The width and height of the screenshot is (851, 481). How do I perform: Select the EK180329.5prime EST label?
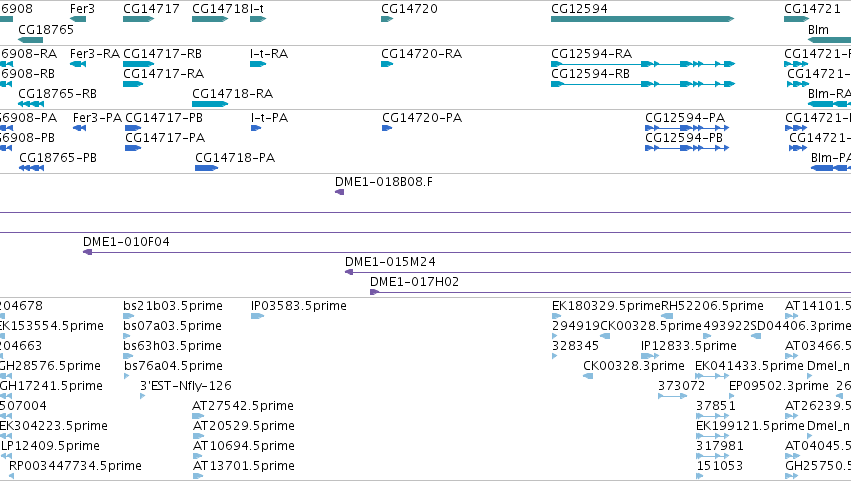606,306
